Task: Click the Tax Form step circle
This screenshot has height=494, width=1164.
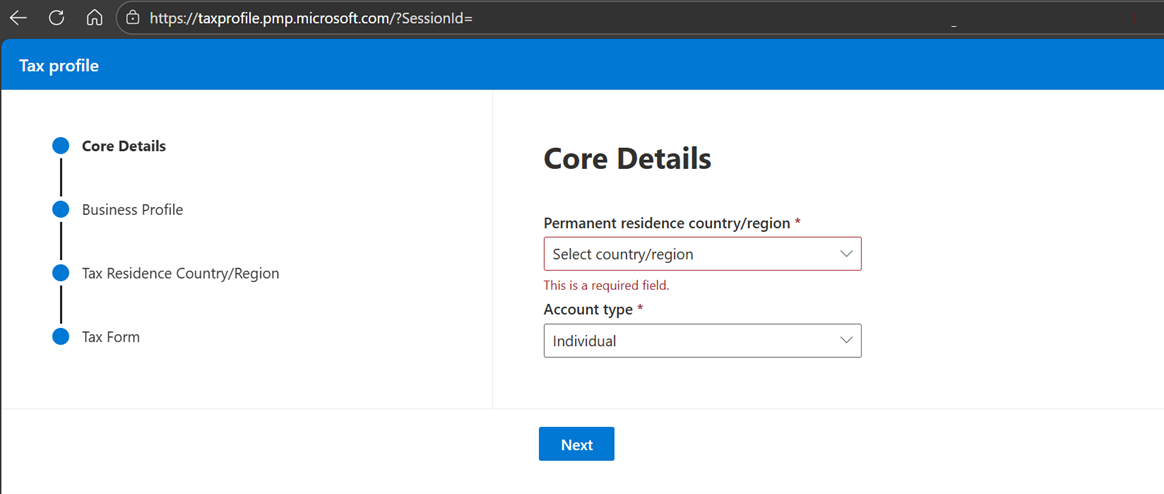Action: pos(61,337)
